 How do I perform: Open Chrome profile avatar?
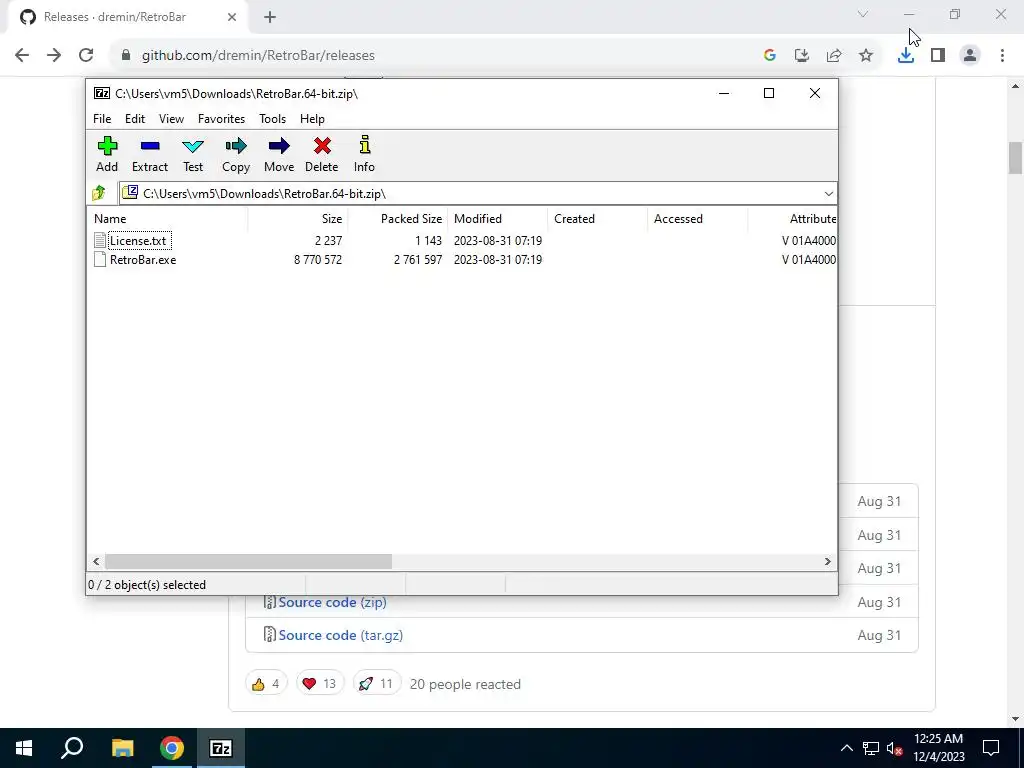(x=970, y=56)
